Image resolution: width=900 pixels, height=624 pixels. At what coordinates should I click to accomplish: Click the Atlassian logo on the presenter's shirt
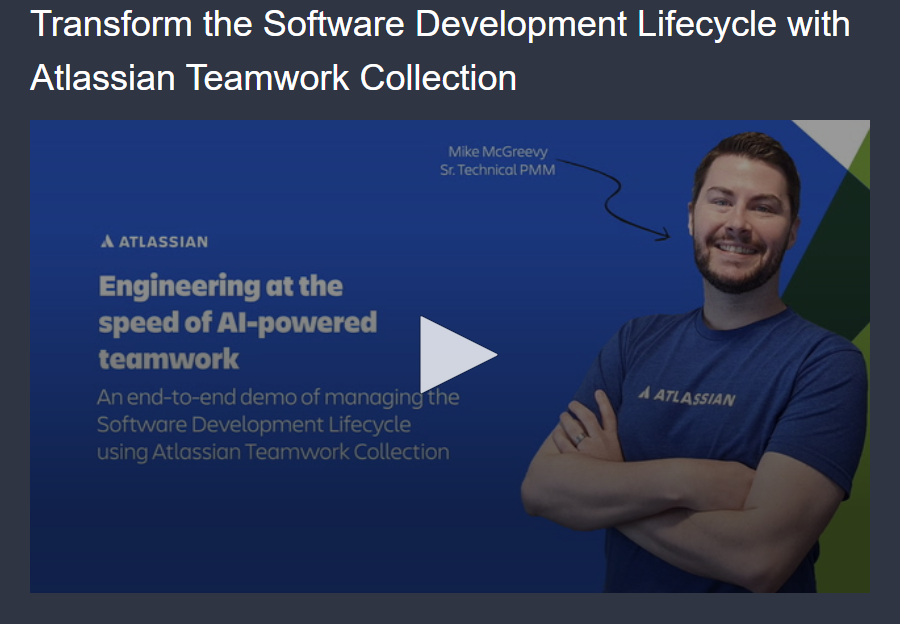point(687,396)
